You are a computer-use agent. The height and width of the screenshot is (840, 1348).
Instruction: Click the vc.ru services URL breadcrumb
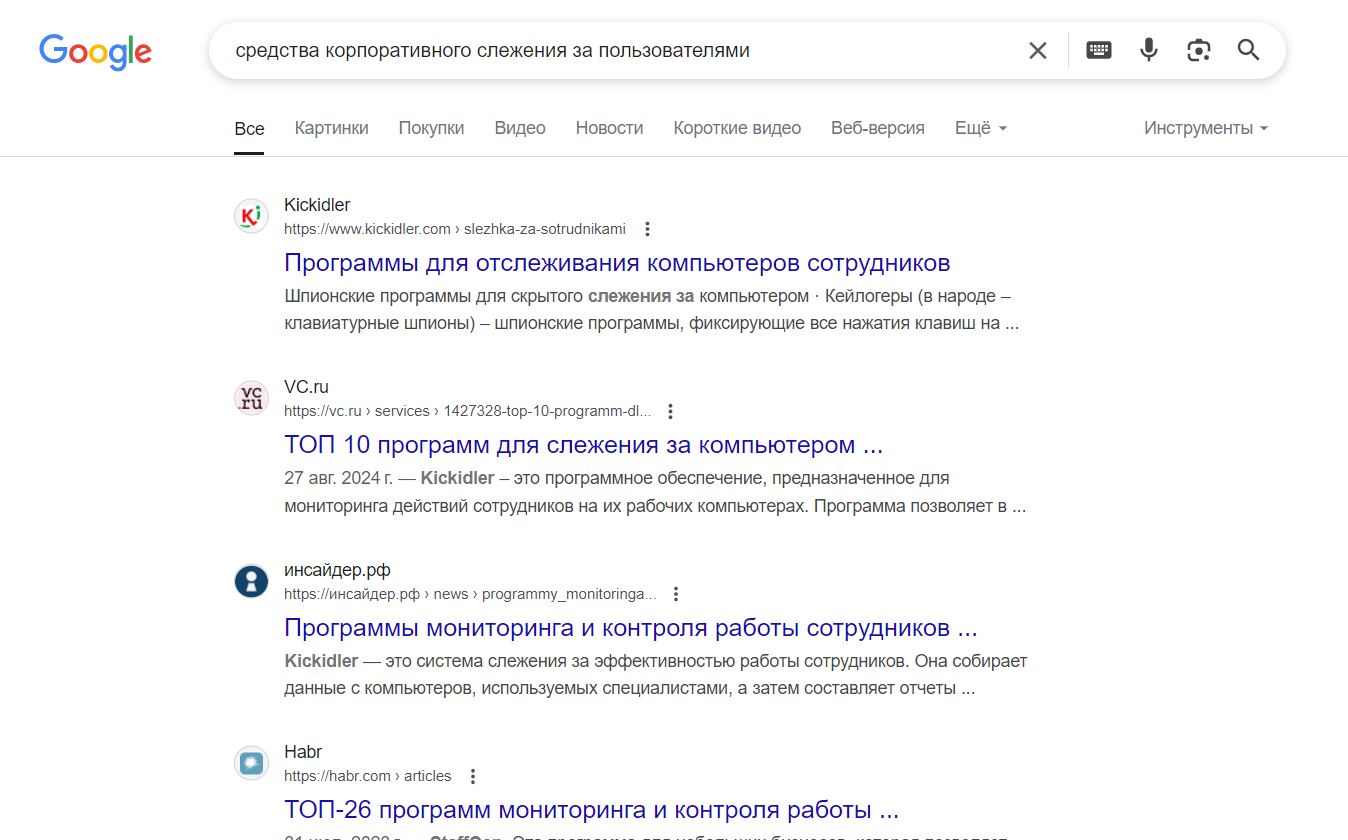click(x=467, y=411)
